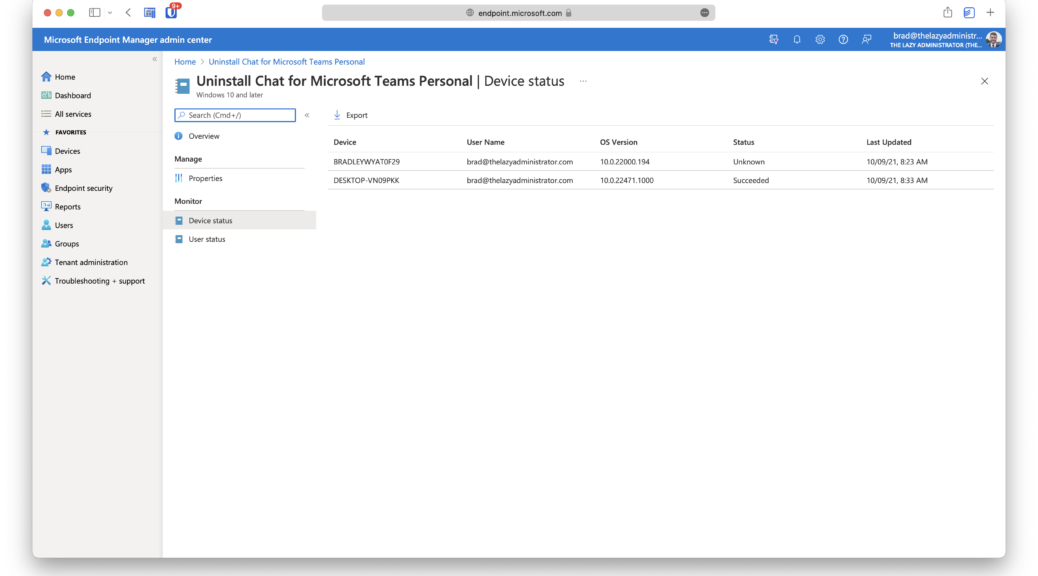This screenshot has width=1038, height=576.
Task: Focus the endpoint.microsoft.com address bar
Action: tap(518, 13)
